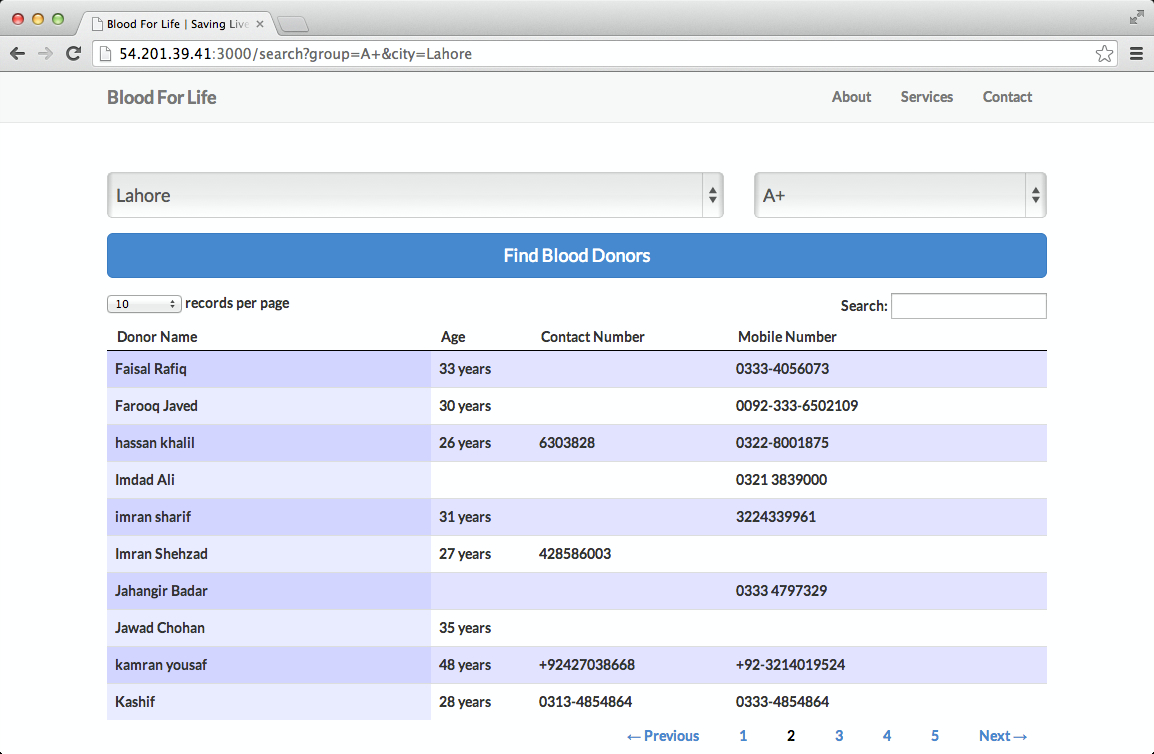Click mobile number +92-3214019524

click(x=790, y=665)
